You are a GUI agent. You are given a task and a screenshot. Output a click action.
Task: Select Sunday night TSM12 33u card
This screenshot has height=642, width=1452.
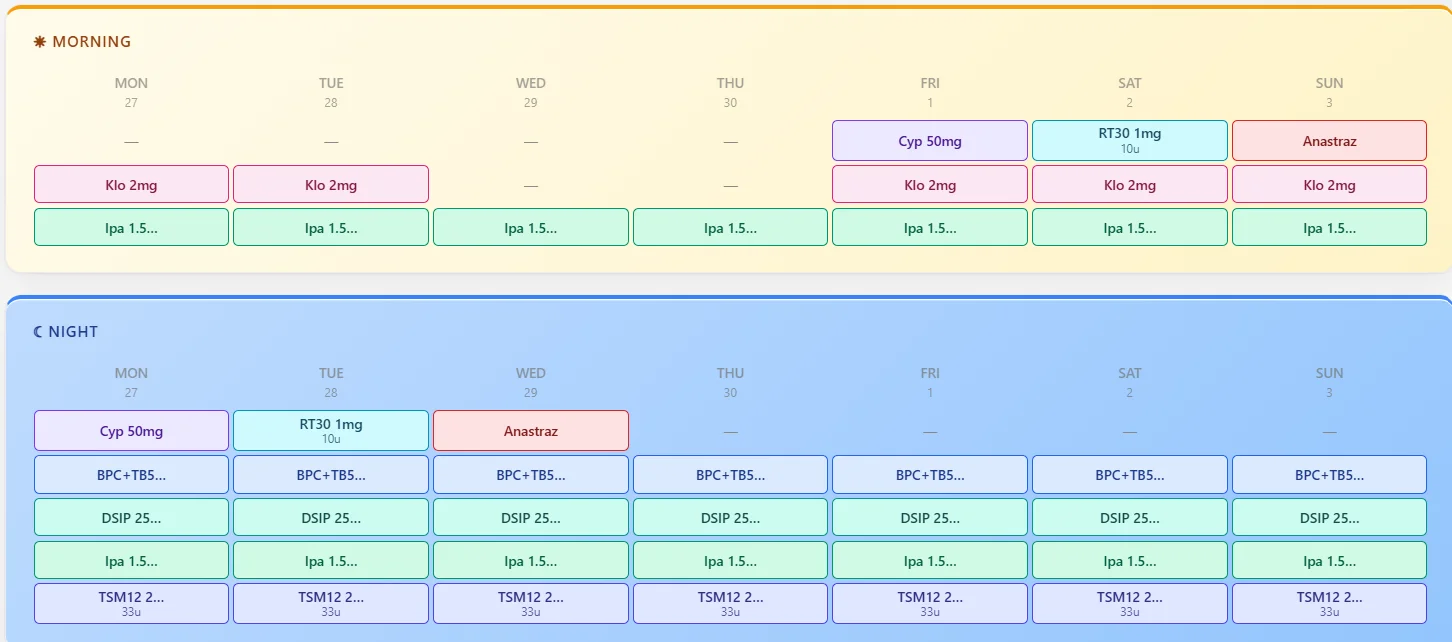pos(1330,604)
